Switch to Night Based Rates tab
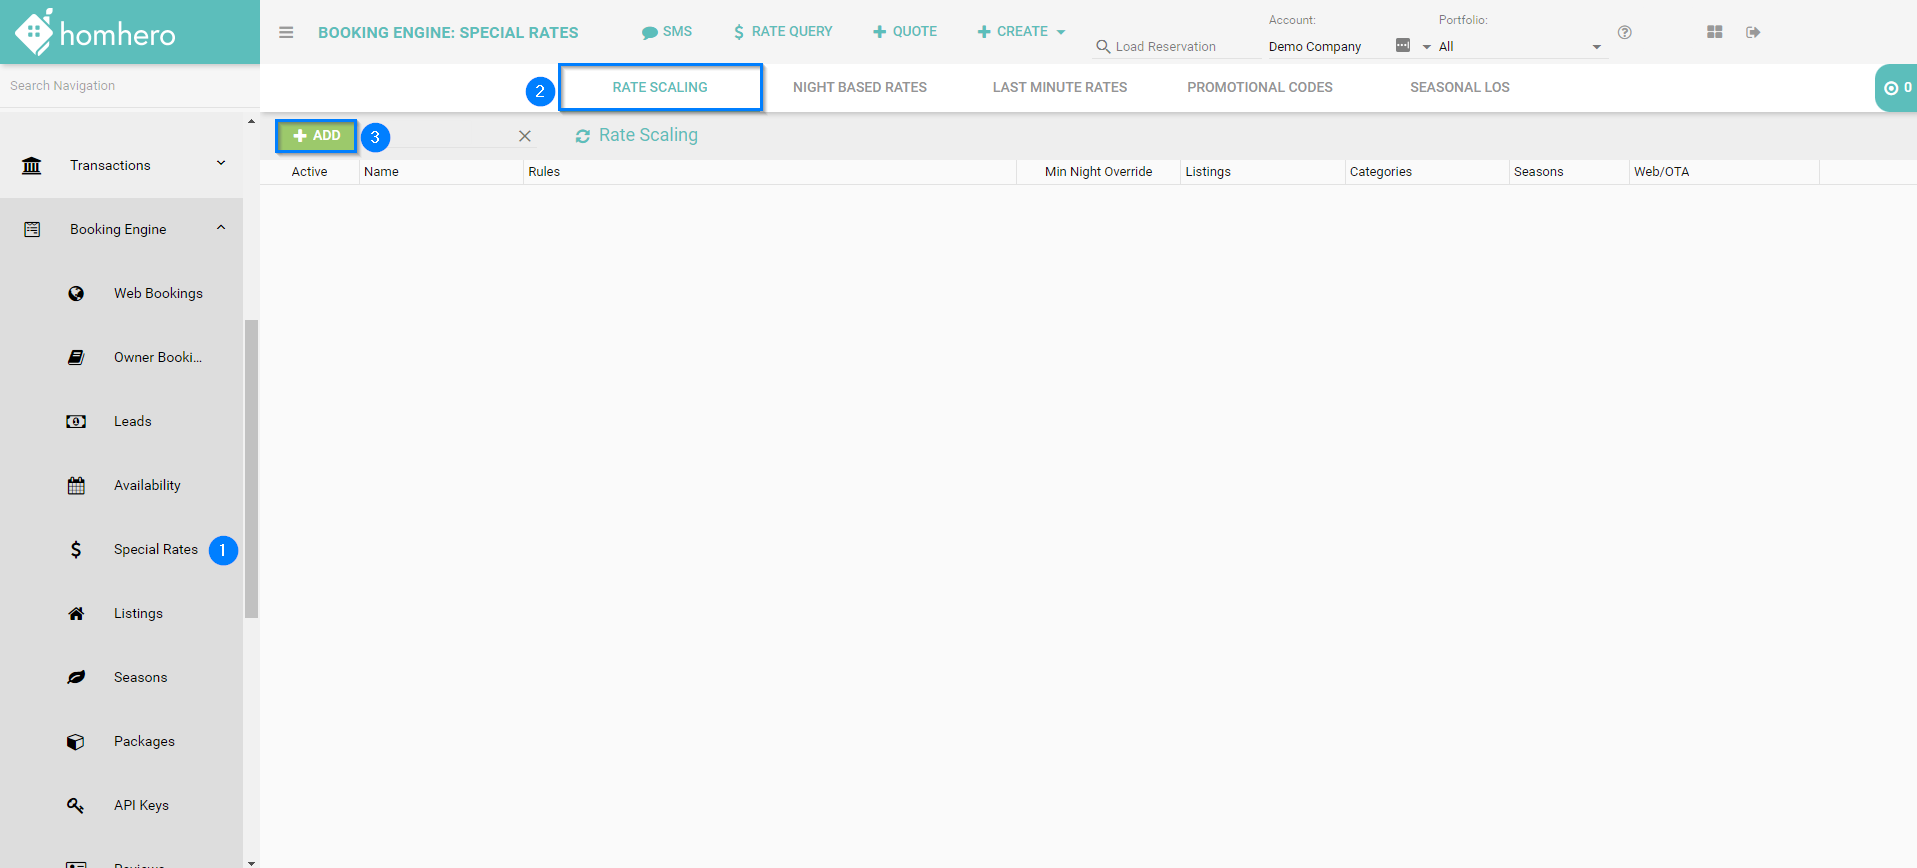The width and height of the screenshot is (1917, 868). [859, 87]
